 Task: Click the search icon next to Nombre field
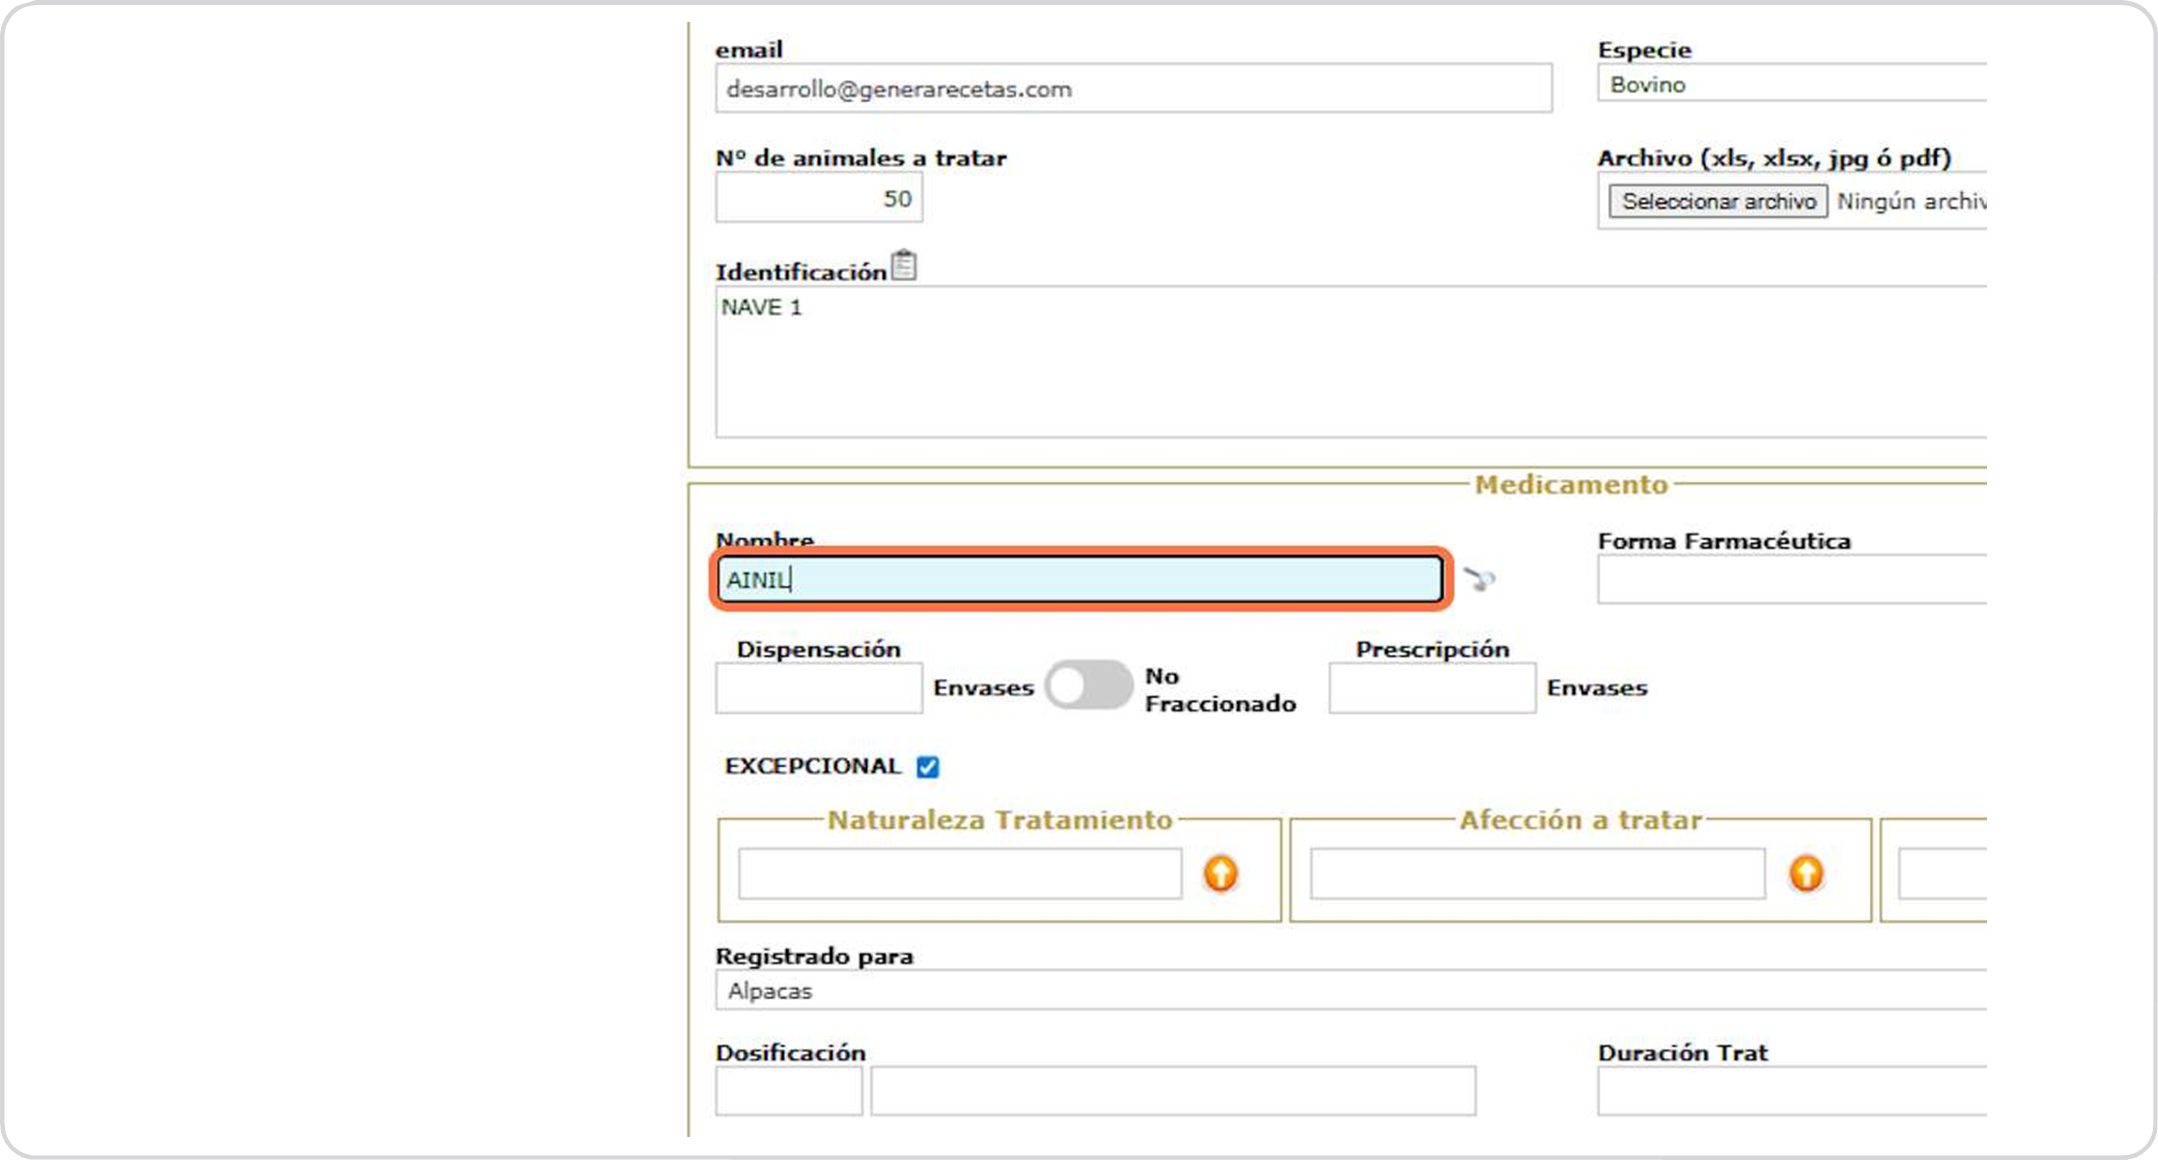click(x=1479, y=579)
